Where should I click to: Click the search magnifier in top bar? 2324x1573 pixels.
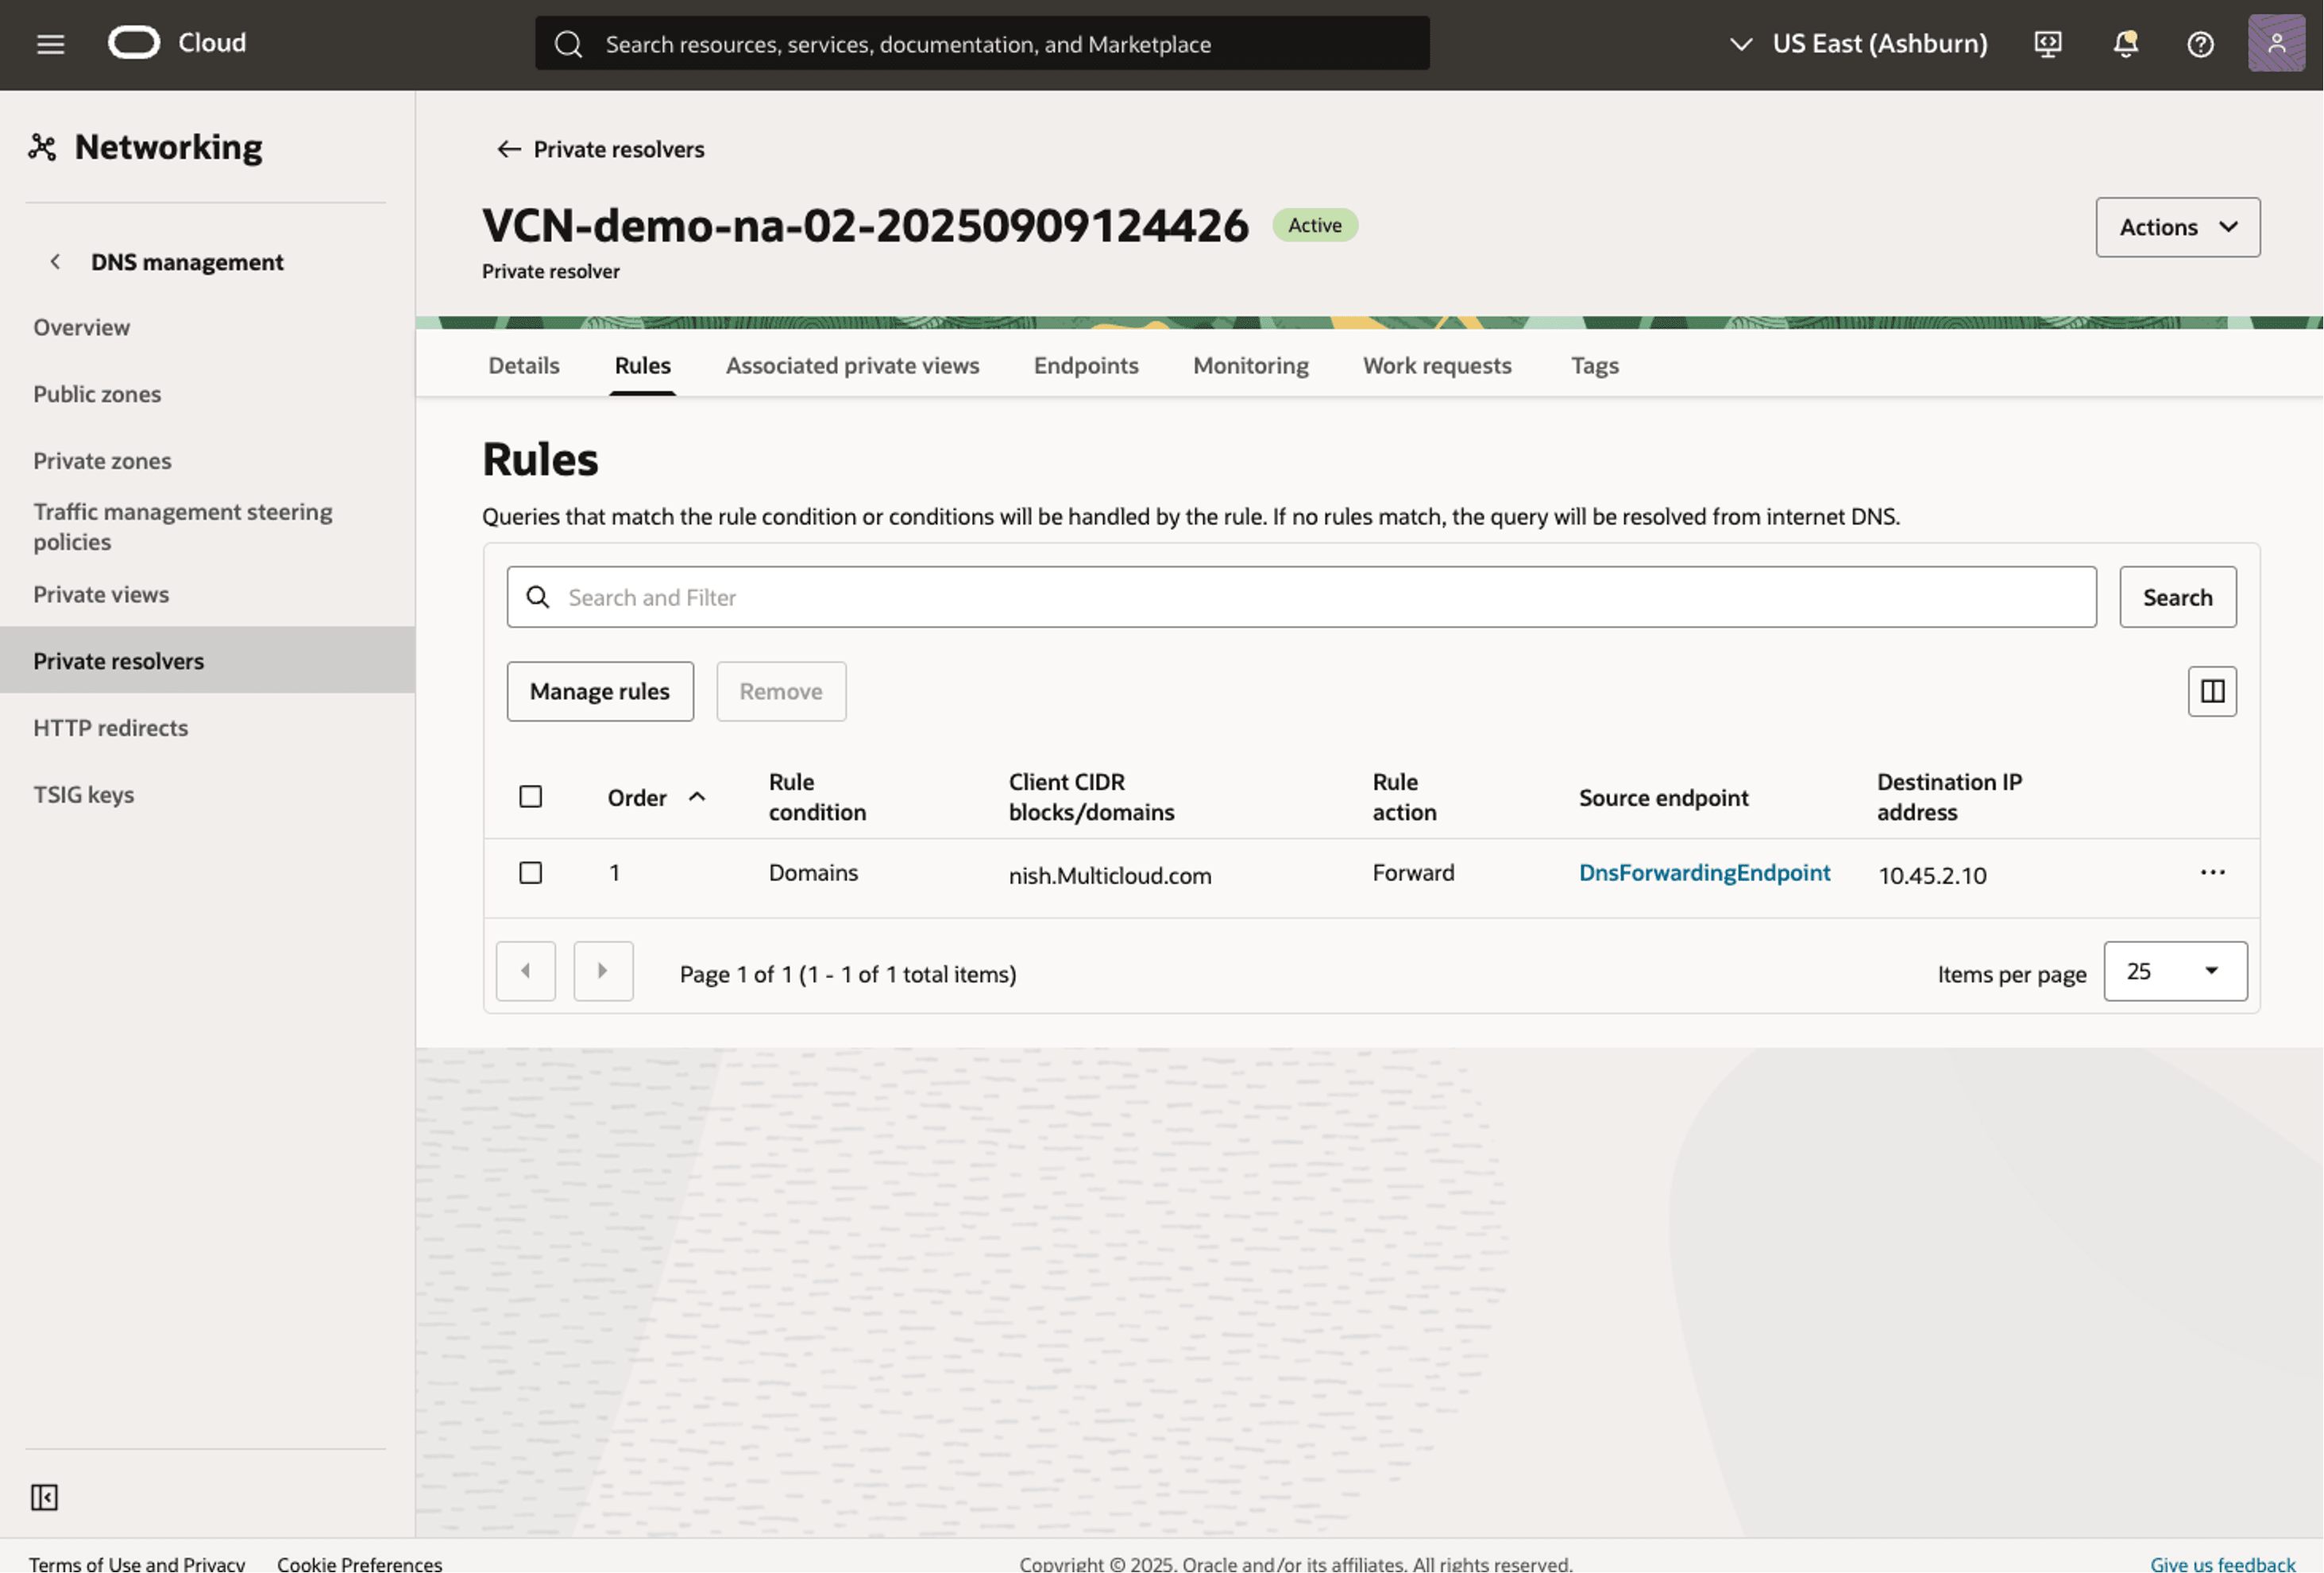coord(568,44)
